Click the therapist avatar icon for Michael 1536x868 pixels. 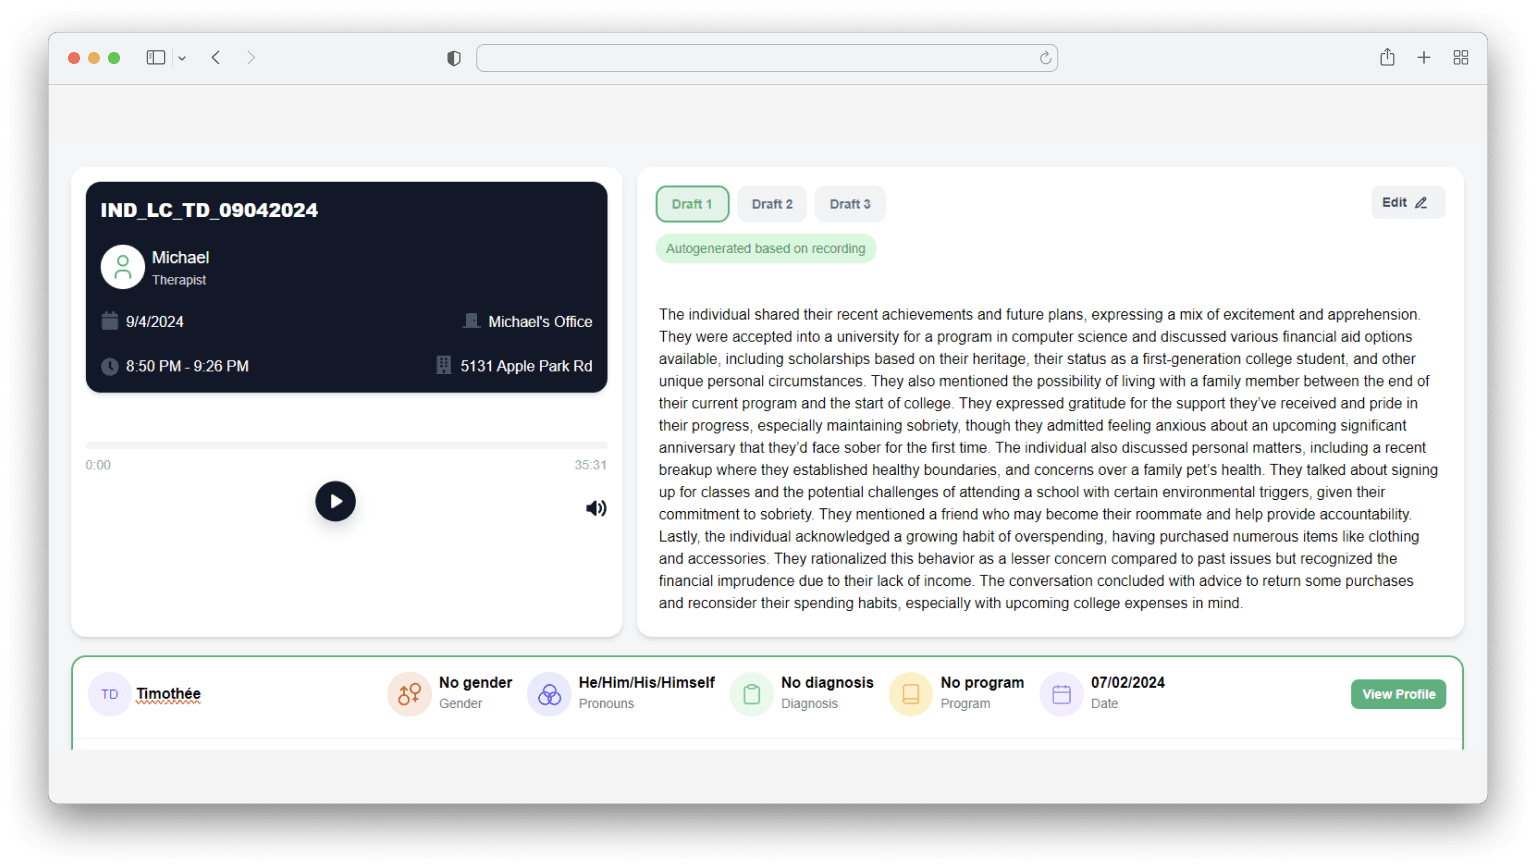pos(123,267)
